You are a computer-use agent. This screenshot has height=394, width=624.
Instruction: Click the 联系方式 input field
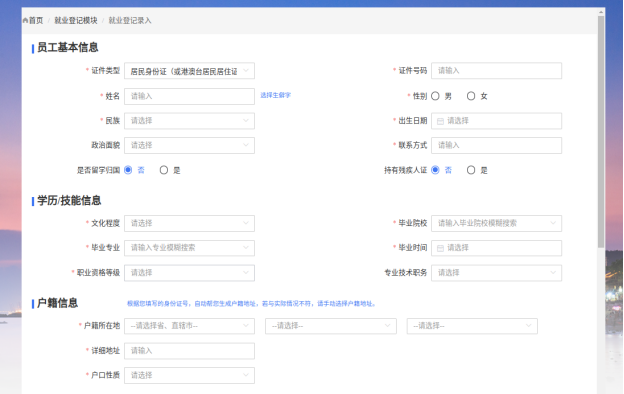(496, 145)
